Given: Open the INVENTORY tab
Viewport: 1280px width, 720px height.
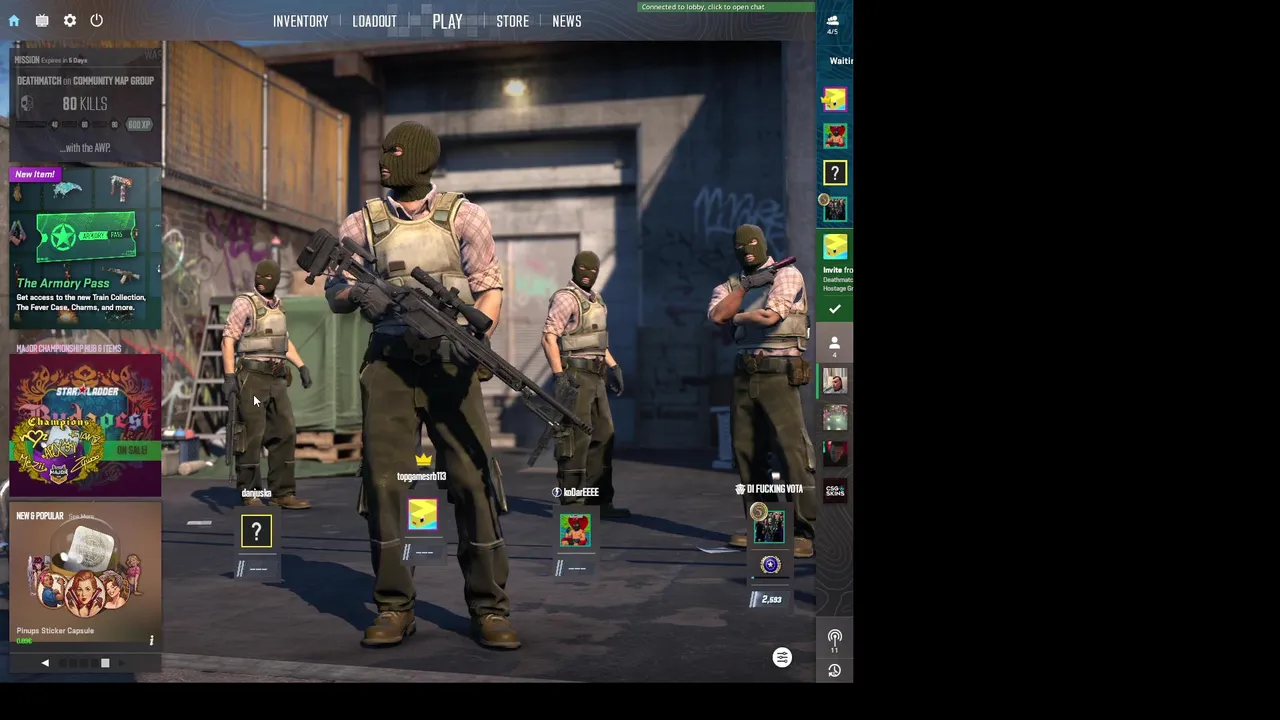Looking at the screenshot, I should click(x=300, y=21).
